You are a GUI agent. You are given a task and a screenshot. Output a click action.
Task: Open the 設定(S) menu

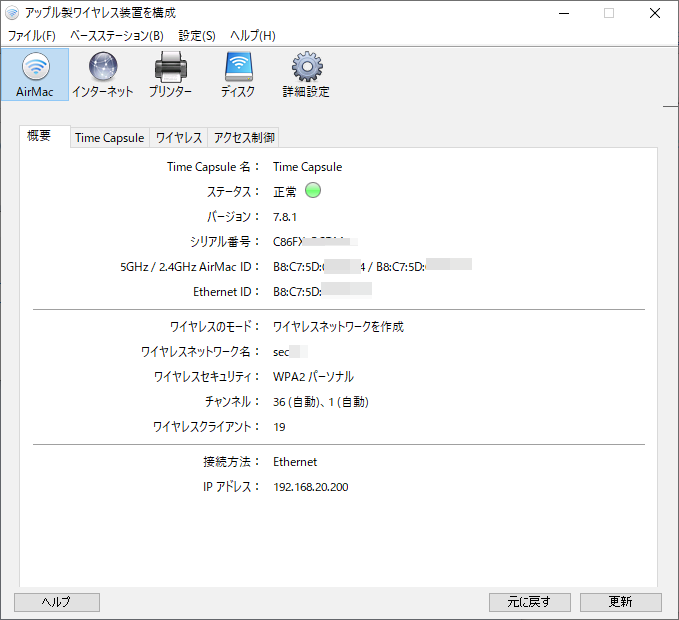tap(197, 36)
